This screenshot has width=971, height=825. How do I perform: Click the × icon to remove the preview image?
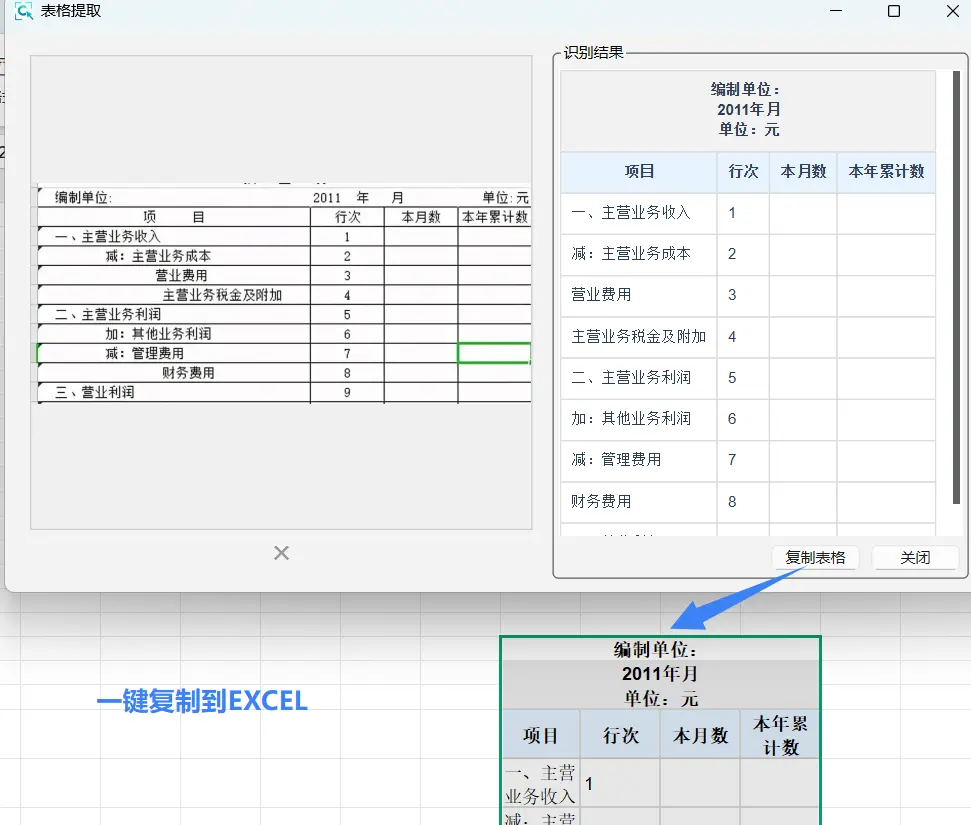pyautogui.click(x=280, y=552)
